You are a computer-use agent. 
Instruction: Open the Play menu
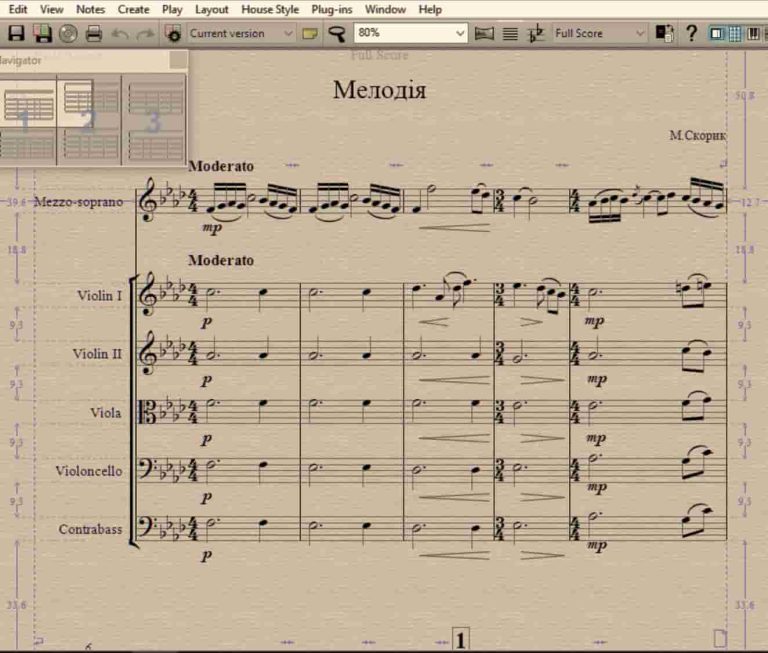(x=172, y=9)
